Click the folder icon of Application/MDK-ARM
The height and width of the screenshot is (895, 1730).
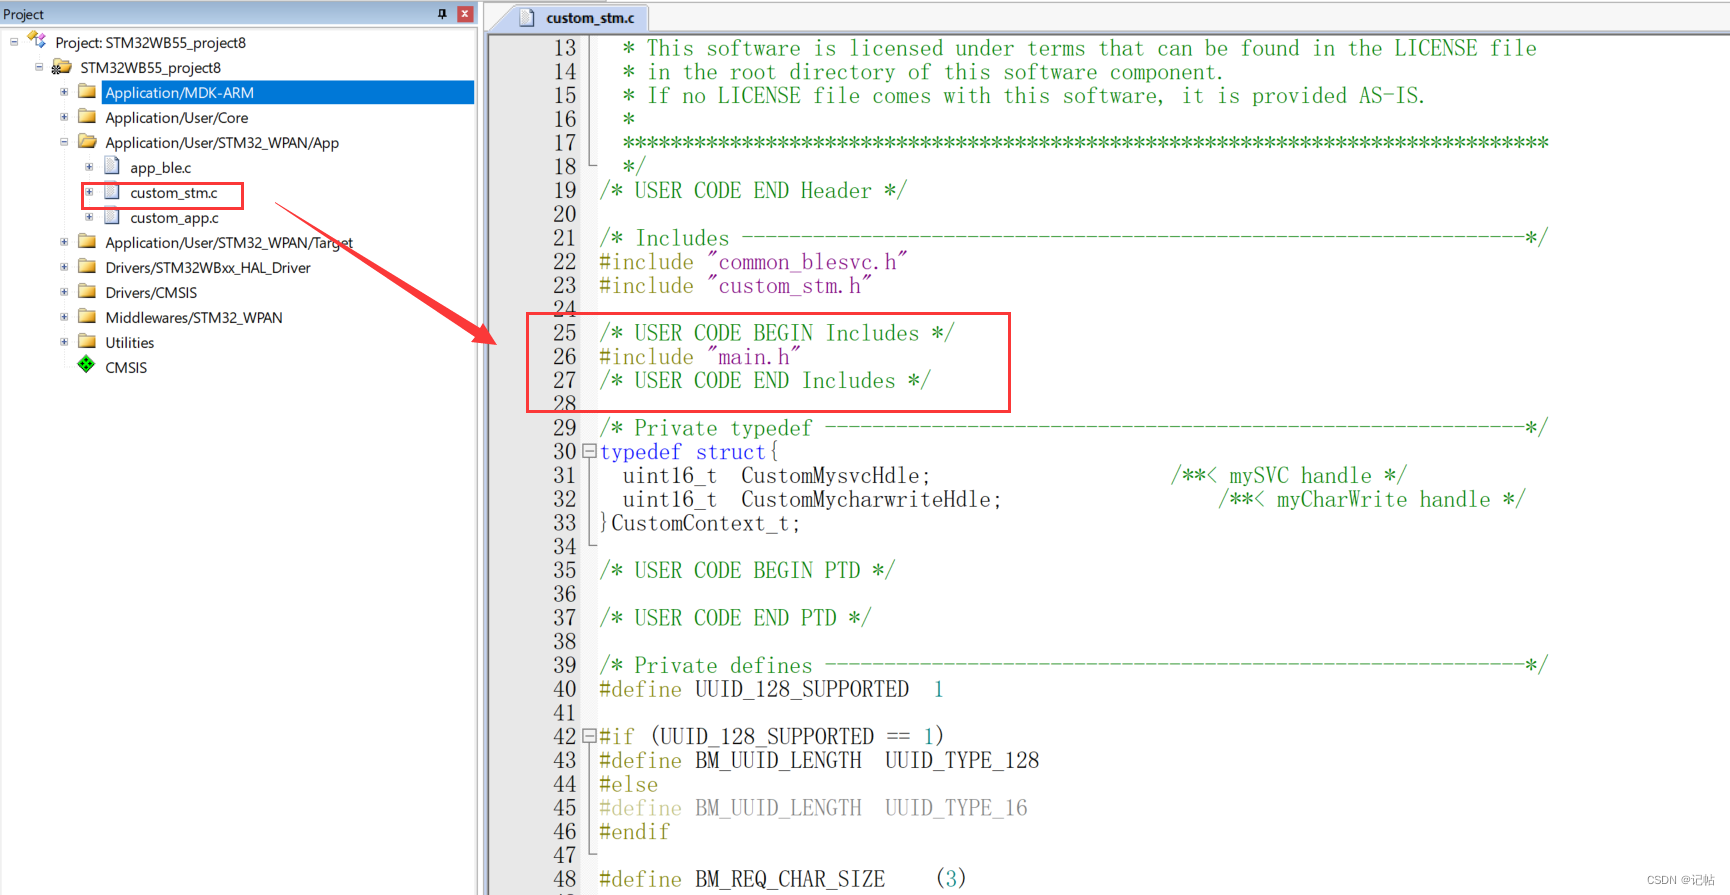tap(88, 92)
